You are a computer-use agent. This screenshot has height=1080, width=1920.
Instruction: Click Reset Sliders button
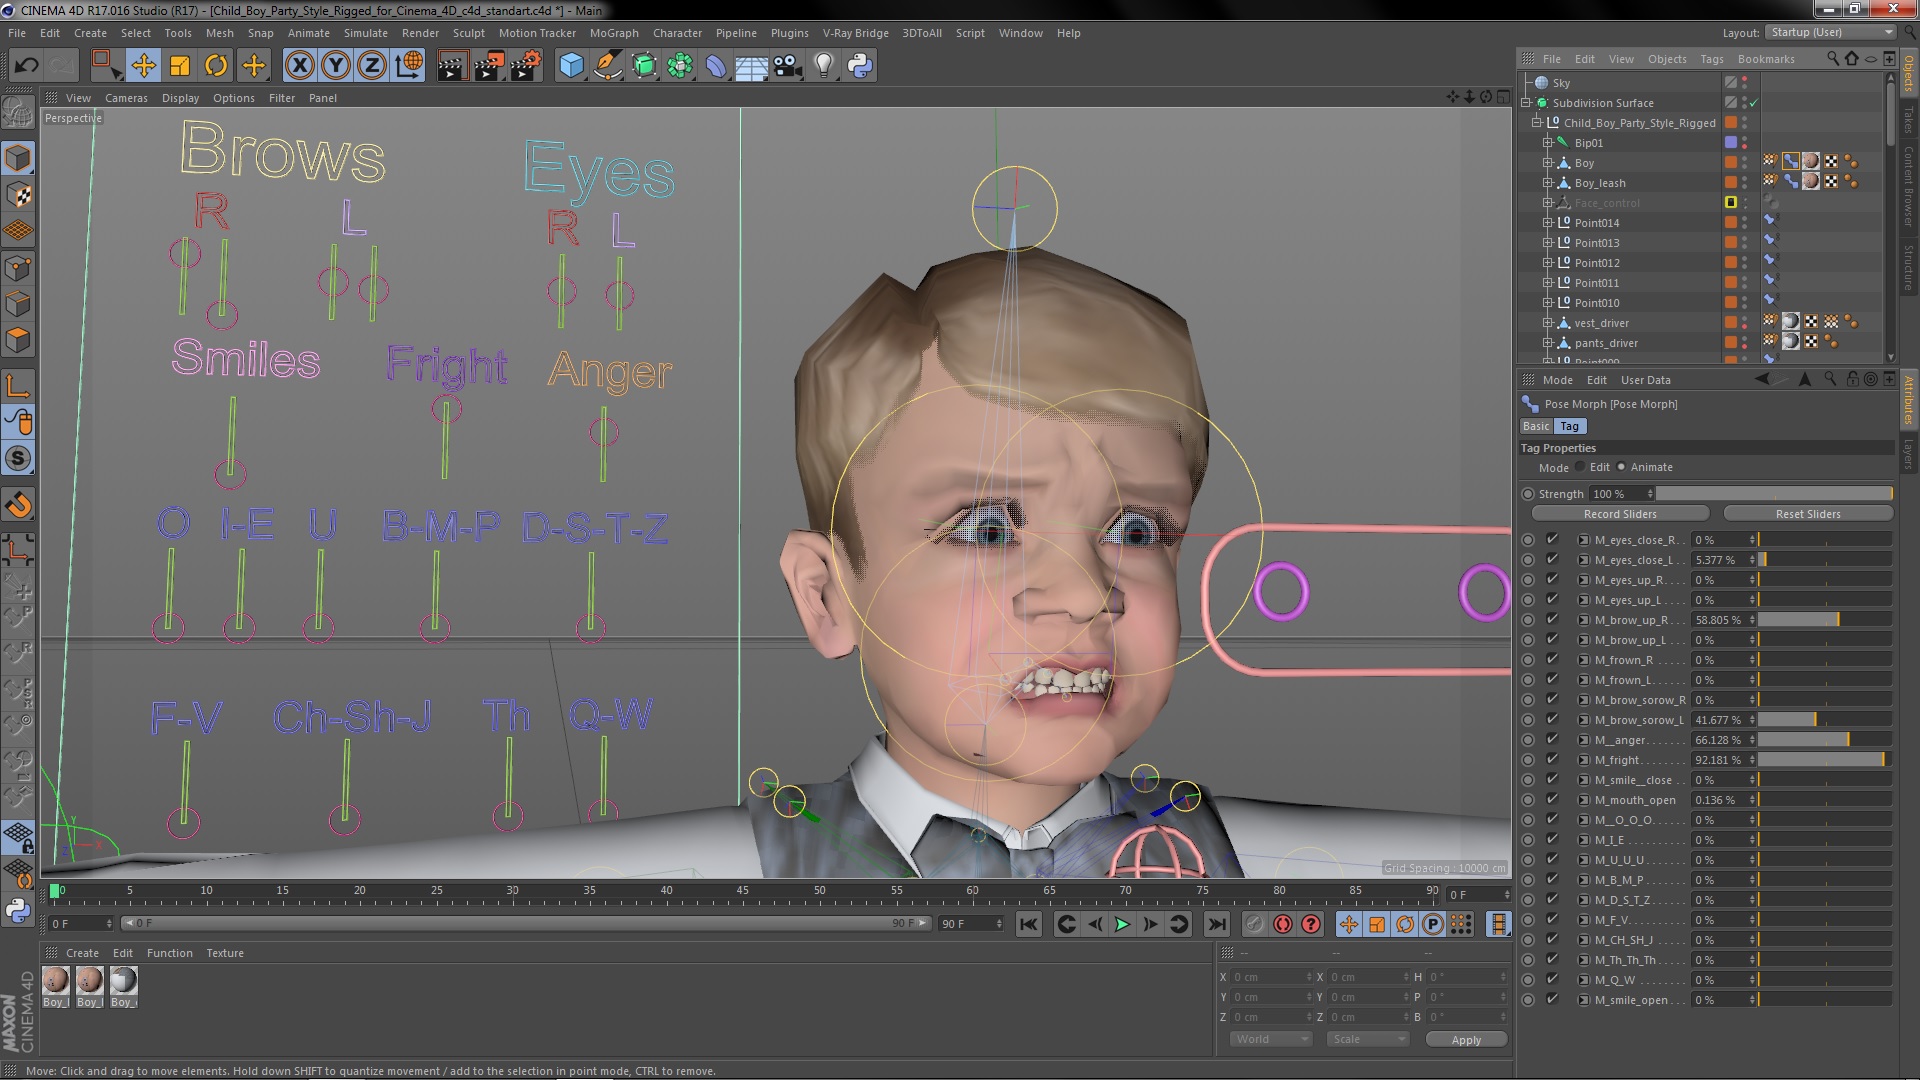1808,514
